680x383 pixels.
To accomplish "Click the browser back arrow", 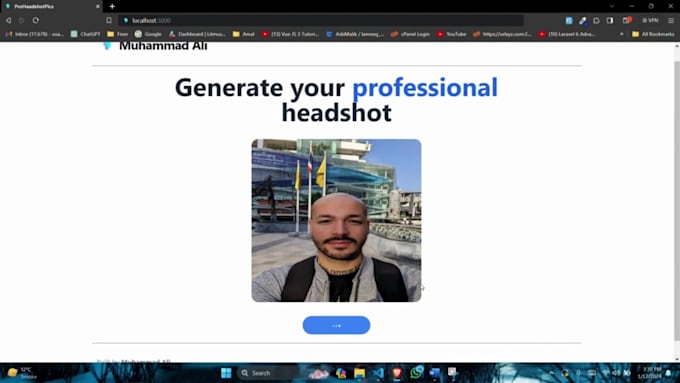I will pyautogui.click(x=8, y=20).
